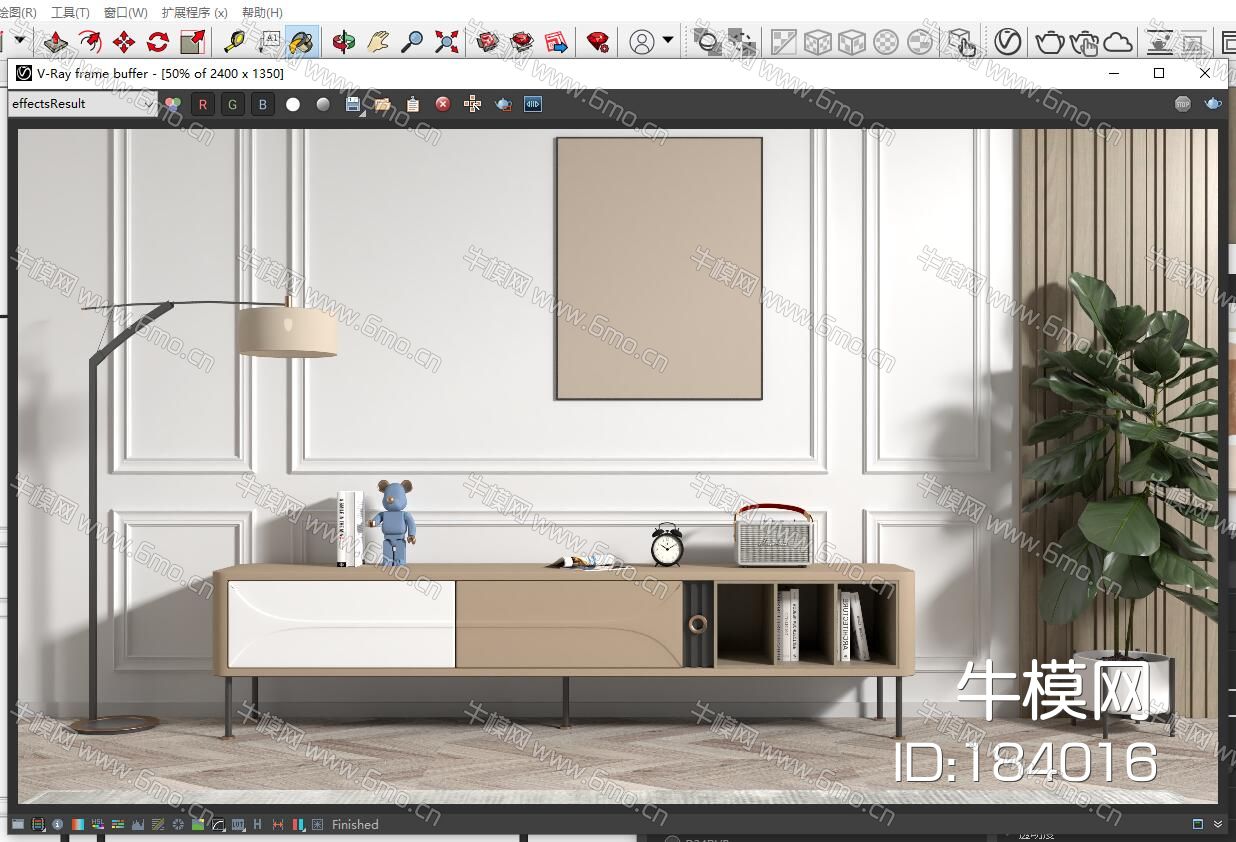Select the SketchUp Zoom magnifier tool
The height and width of the screenshot is (842, 1236).
point(411,42)
